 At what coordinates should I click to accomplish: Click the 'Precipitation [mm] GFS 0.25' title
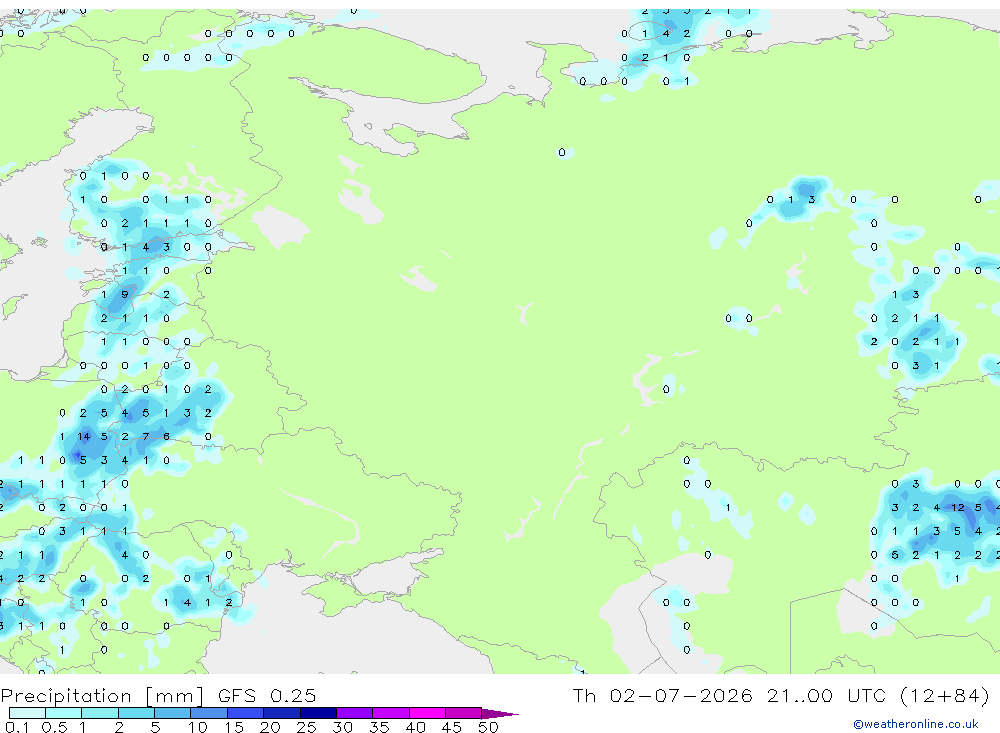click(x=158, y=695)
